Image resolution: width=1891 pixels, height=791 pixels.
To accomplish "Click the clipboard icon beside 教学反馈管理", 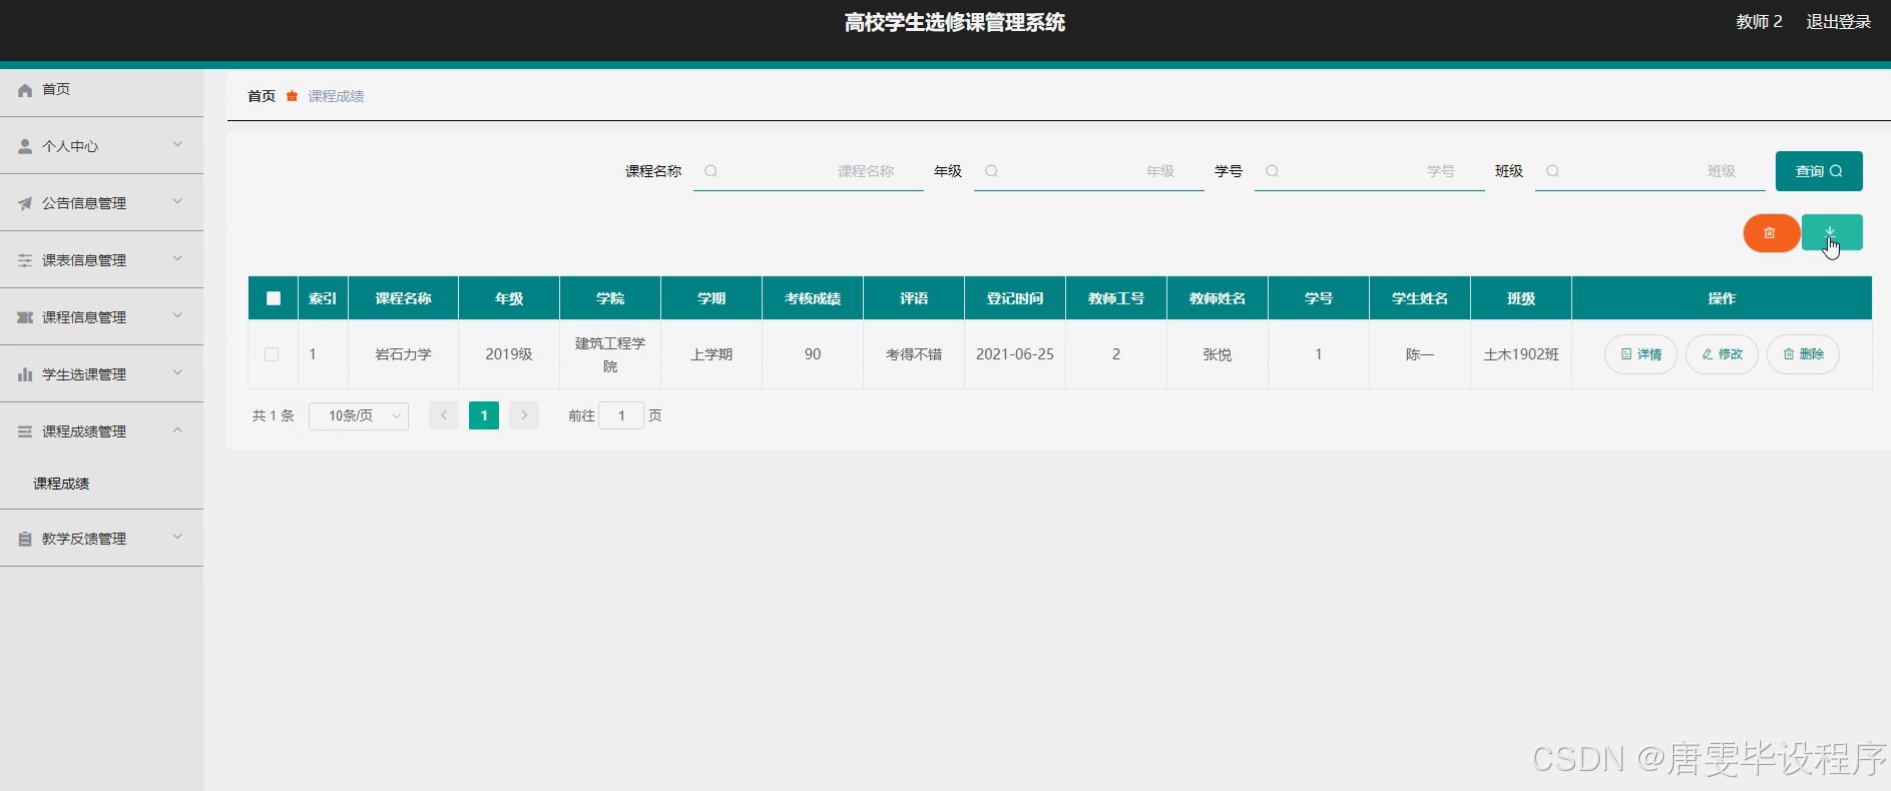I will 25,538.
